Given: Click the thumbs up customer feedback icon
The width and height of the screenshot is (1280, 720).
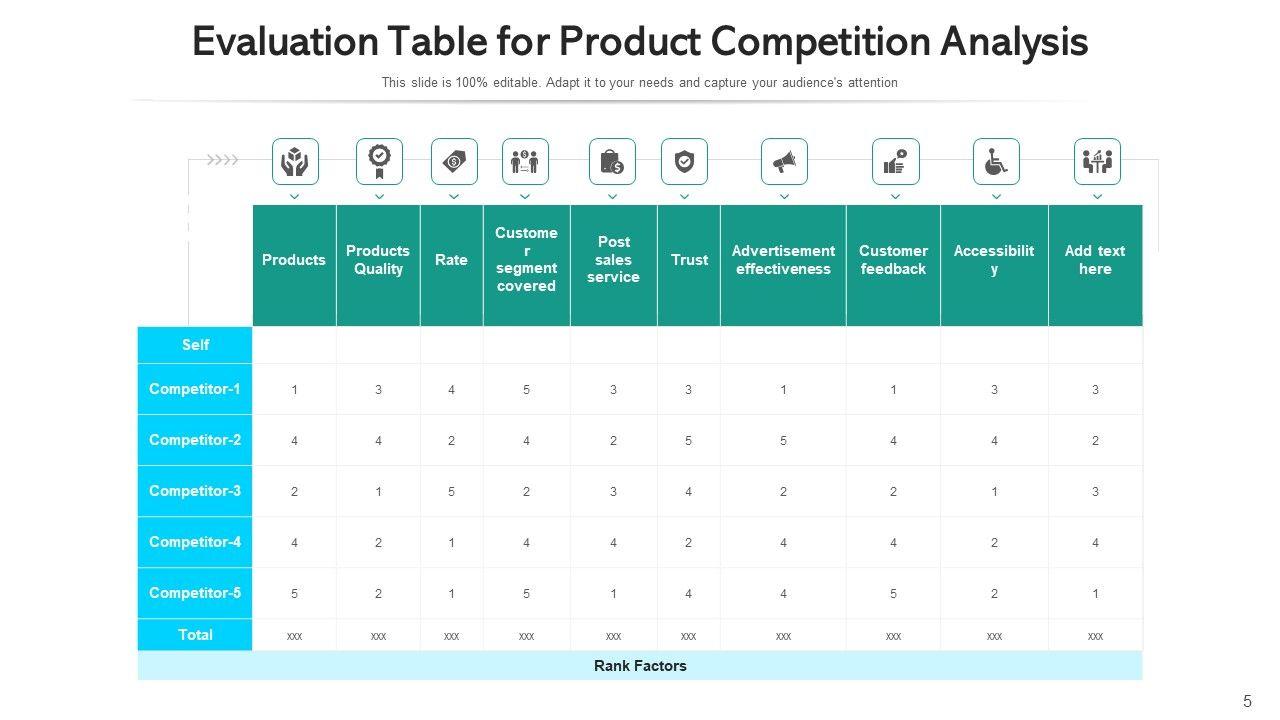Looking at the screenshot, I should tap(895, 162).
